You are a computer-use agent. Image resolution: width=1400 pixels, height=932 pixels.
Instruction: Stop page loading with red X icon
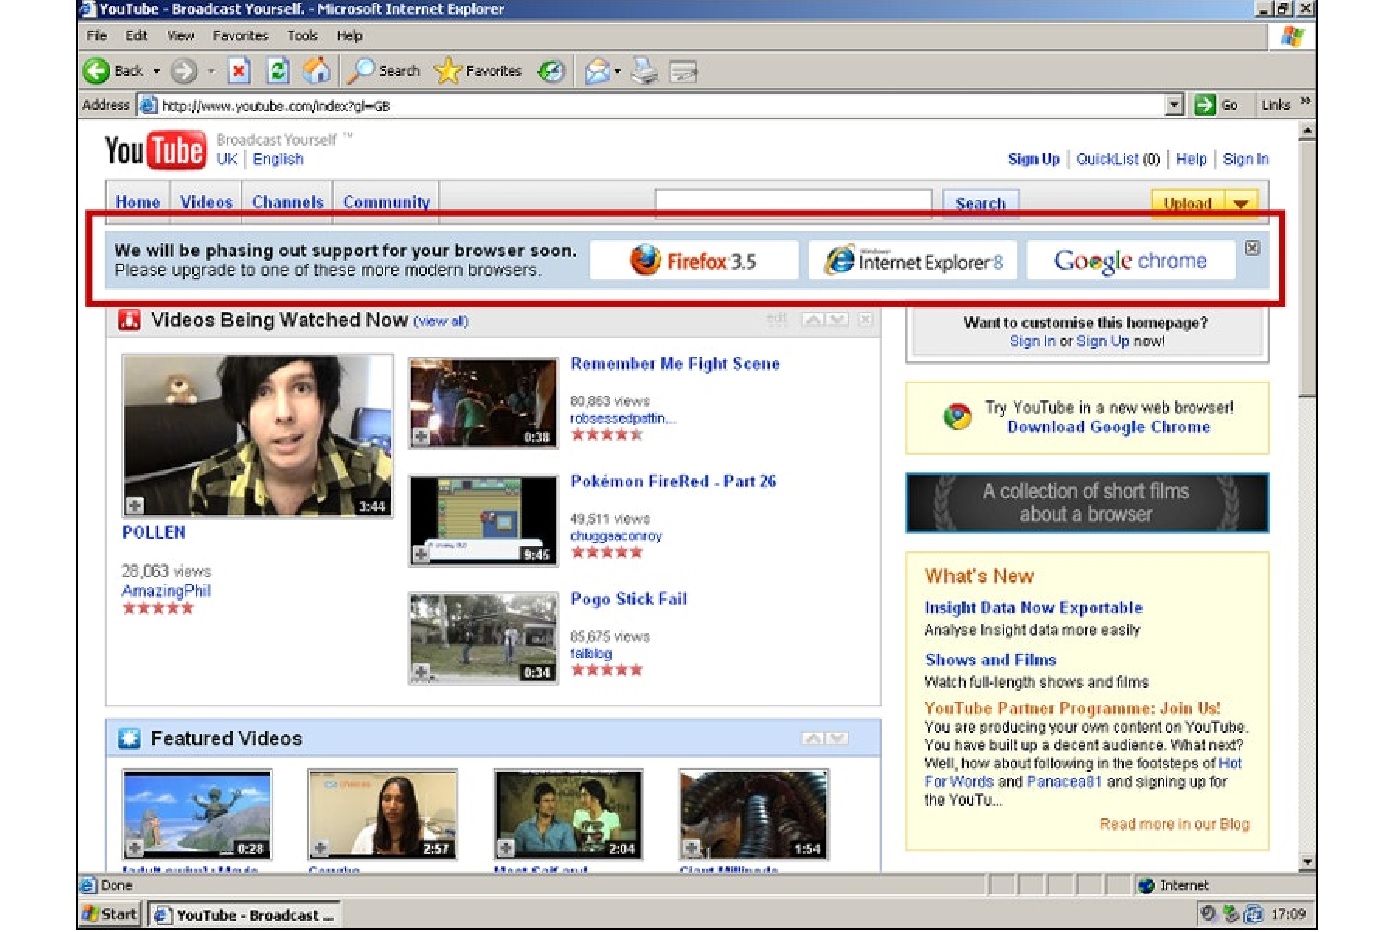[x=239, y=71]
